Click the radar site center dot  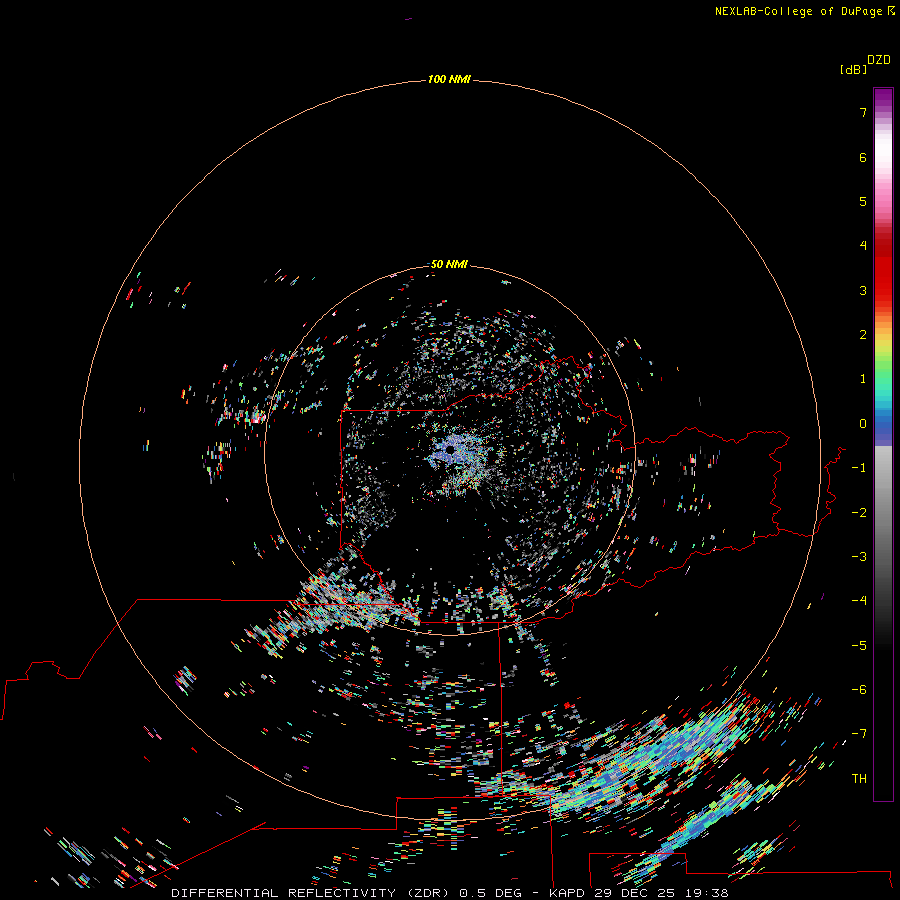[451, 449]
